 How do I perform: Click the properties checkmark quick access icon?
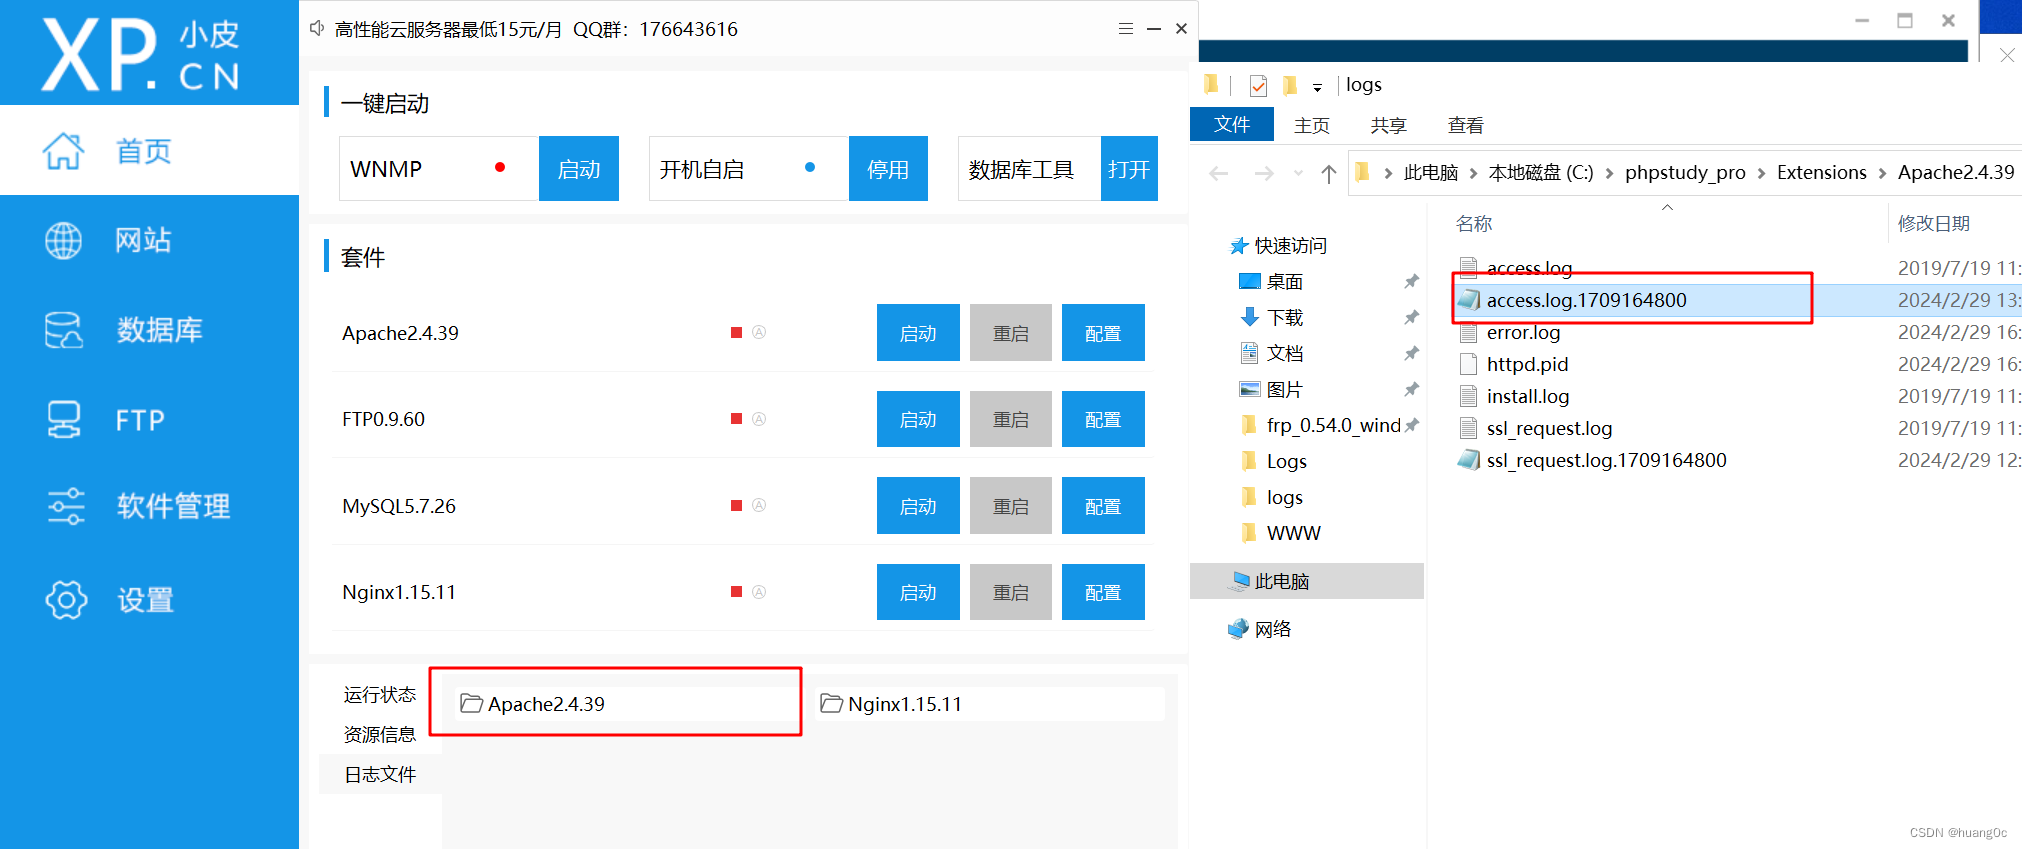tap(1258, 86)
